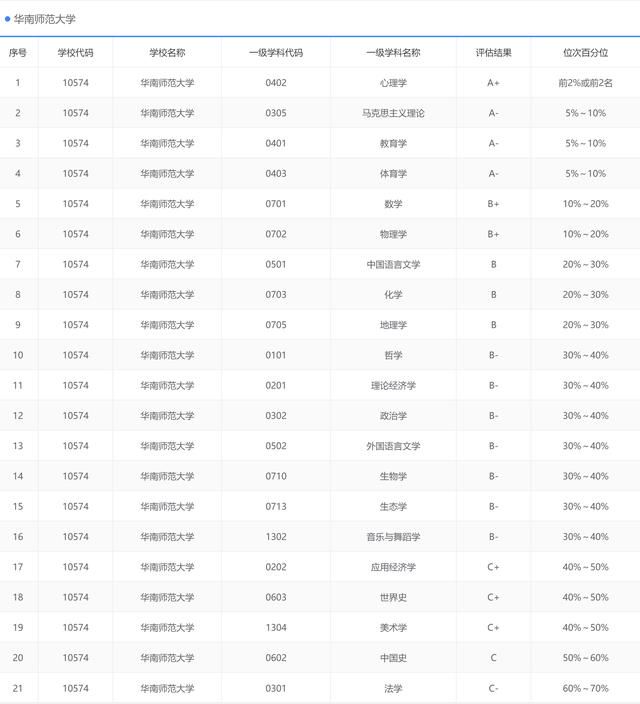
Task: Click subject code 1304
Action: [276, 627]
